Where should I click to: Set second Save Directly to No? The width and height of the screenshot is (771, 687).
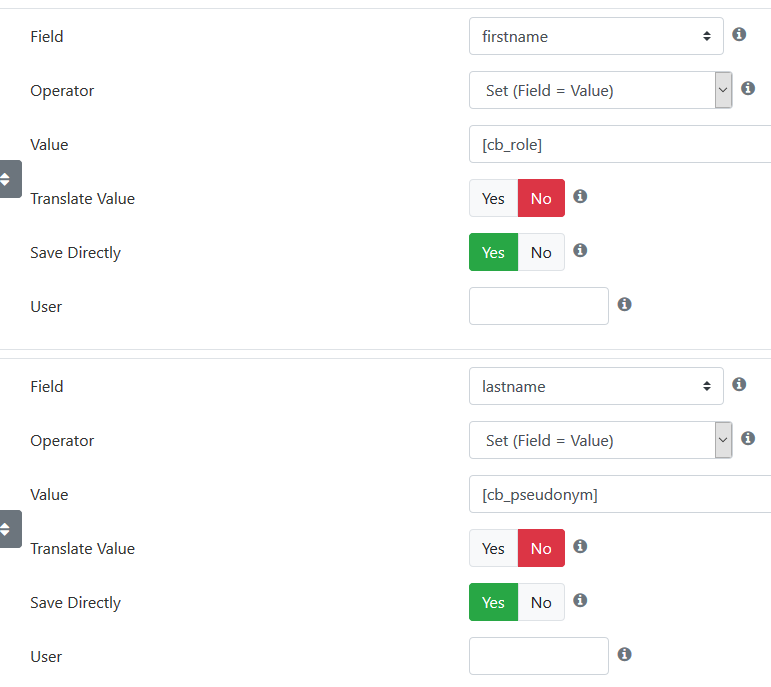pyautogui.click(x=541, y=602)
